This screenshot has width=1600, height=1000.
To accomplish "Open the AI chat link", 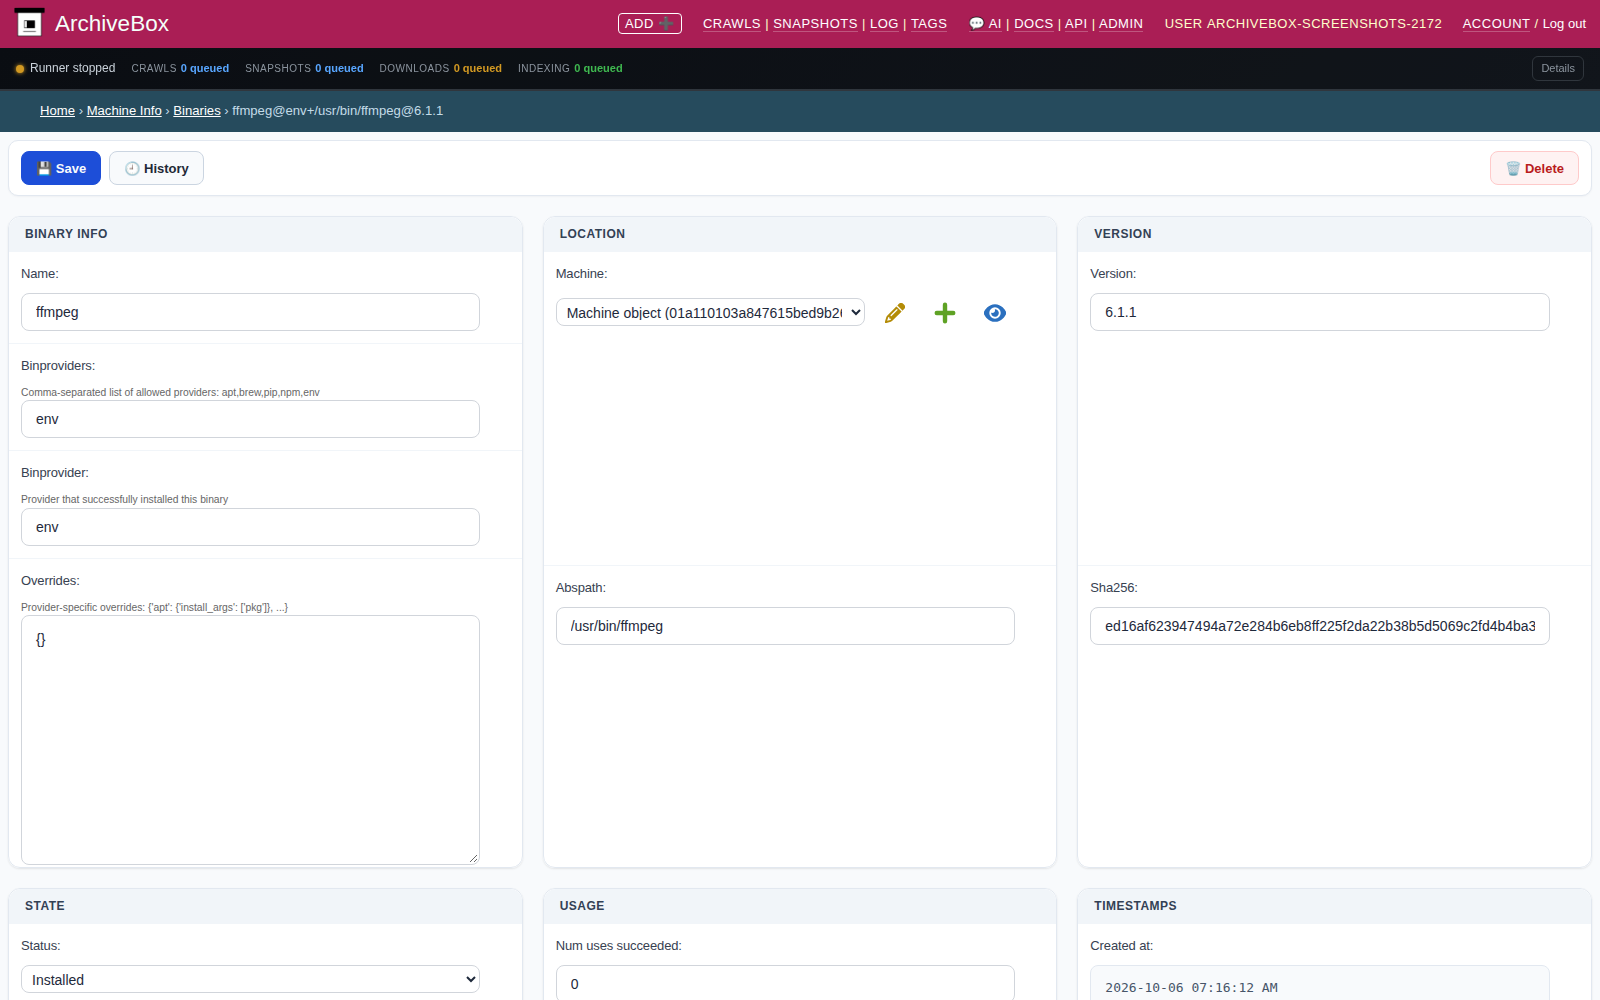I will tap(985, 23).
